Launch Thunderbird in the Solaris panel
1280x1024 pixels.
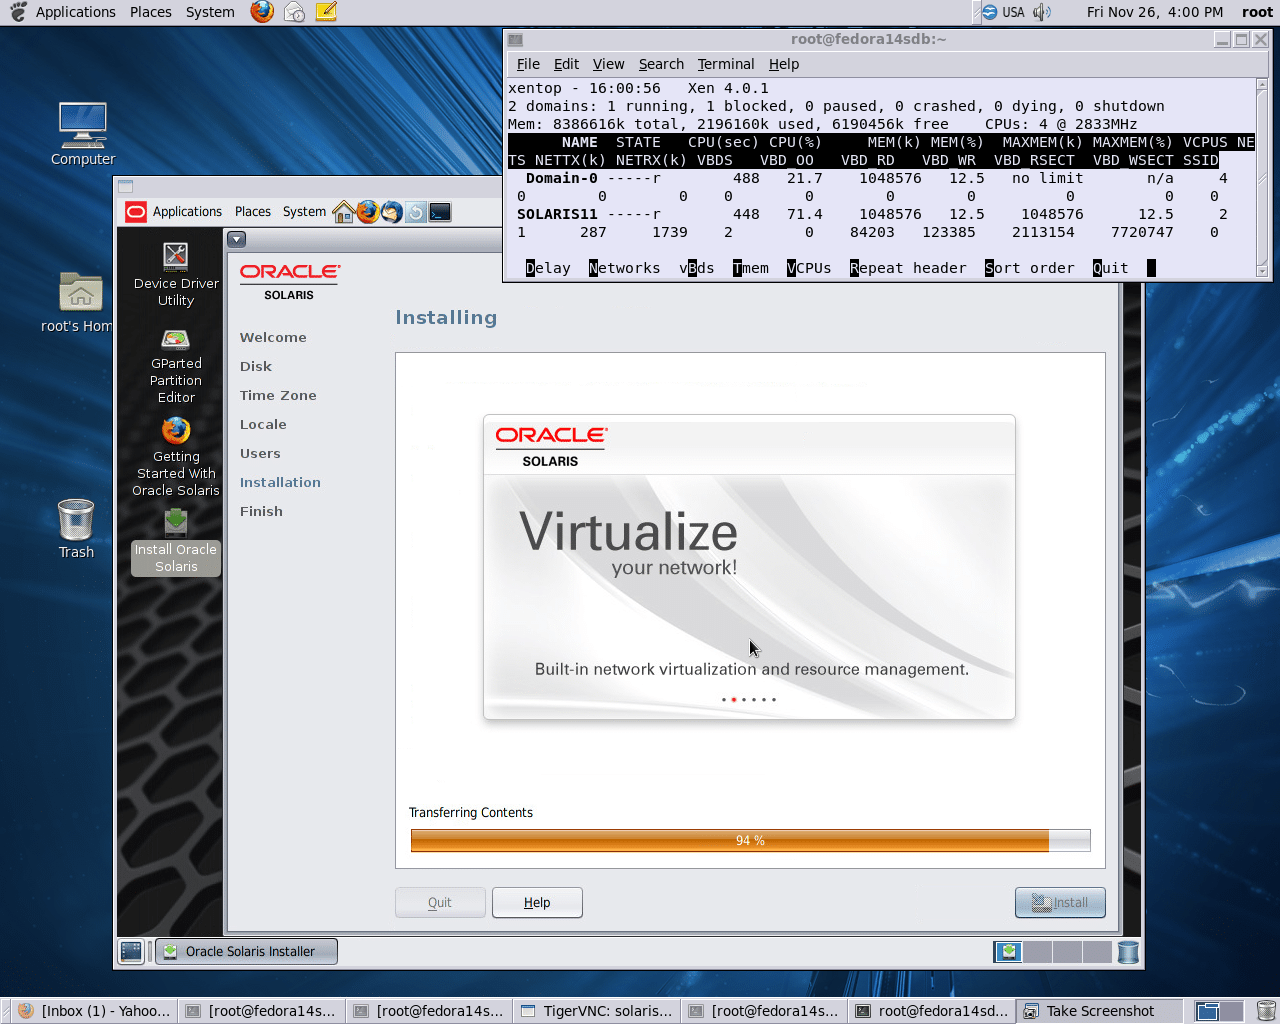pyautogui.click(x=392, y=212)
